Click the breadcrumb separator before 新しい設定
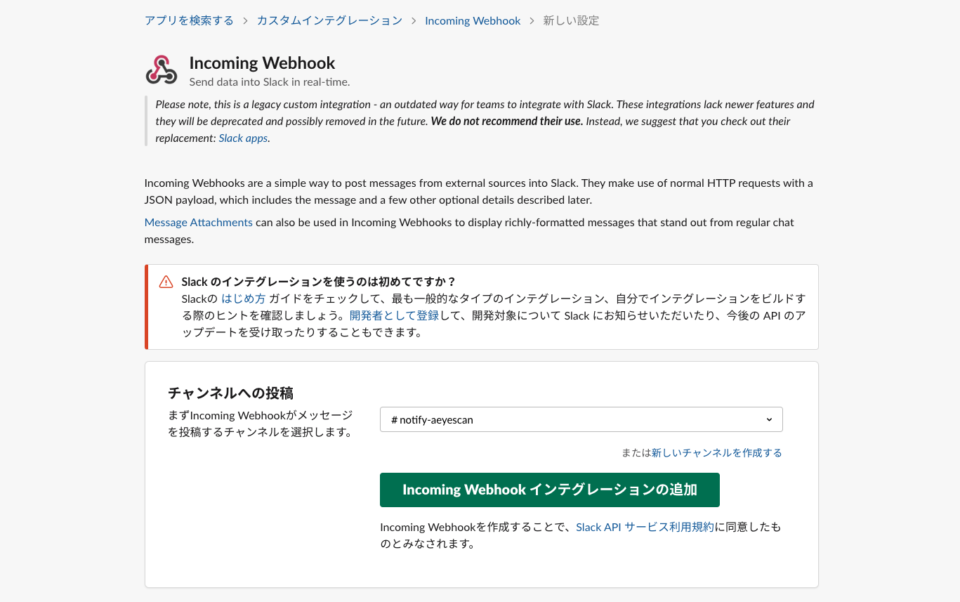960x602 pixels. [x=532, y=21]
